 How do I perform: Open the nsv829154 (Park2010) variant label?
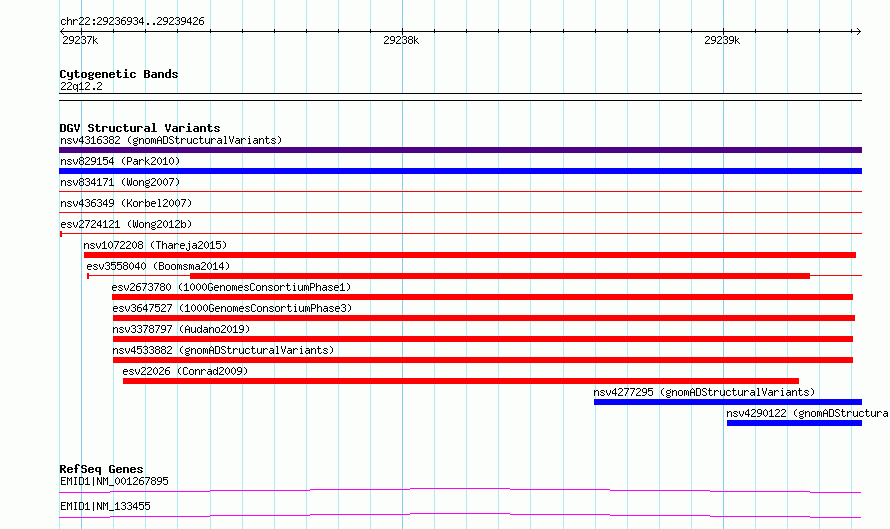[120, 161]
